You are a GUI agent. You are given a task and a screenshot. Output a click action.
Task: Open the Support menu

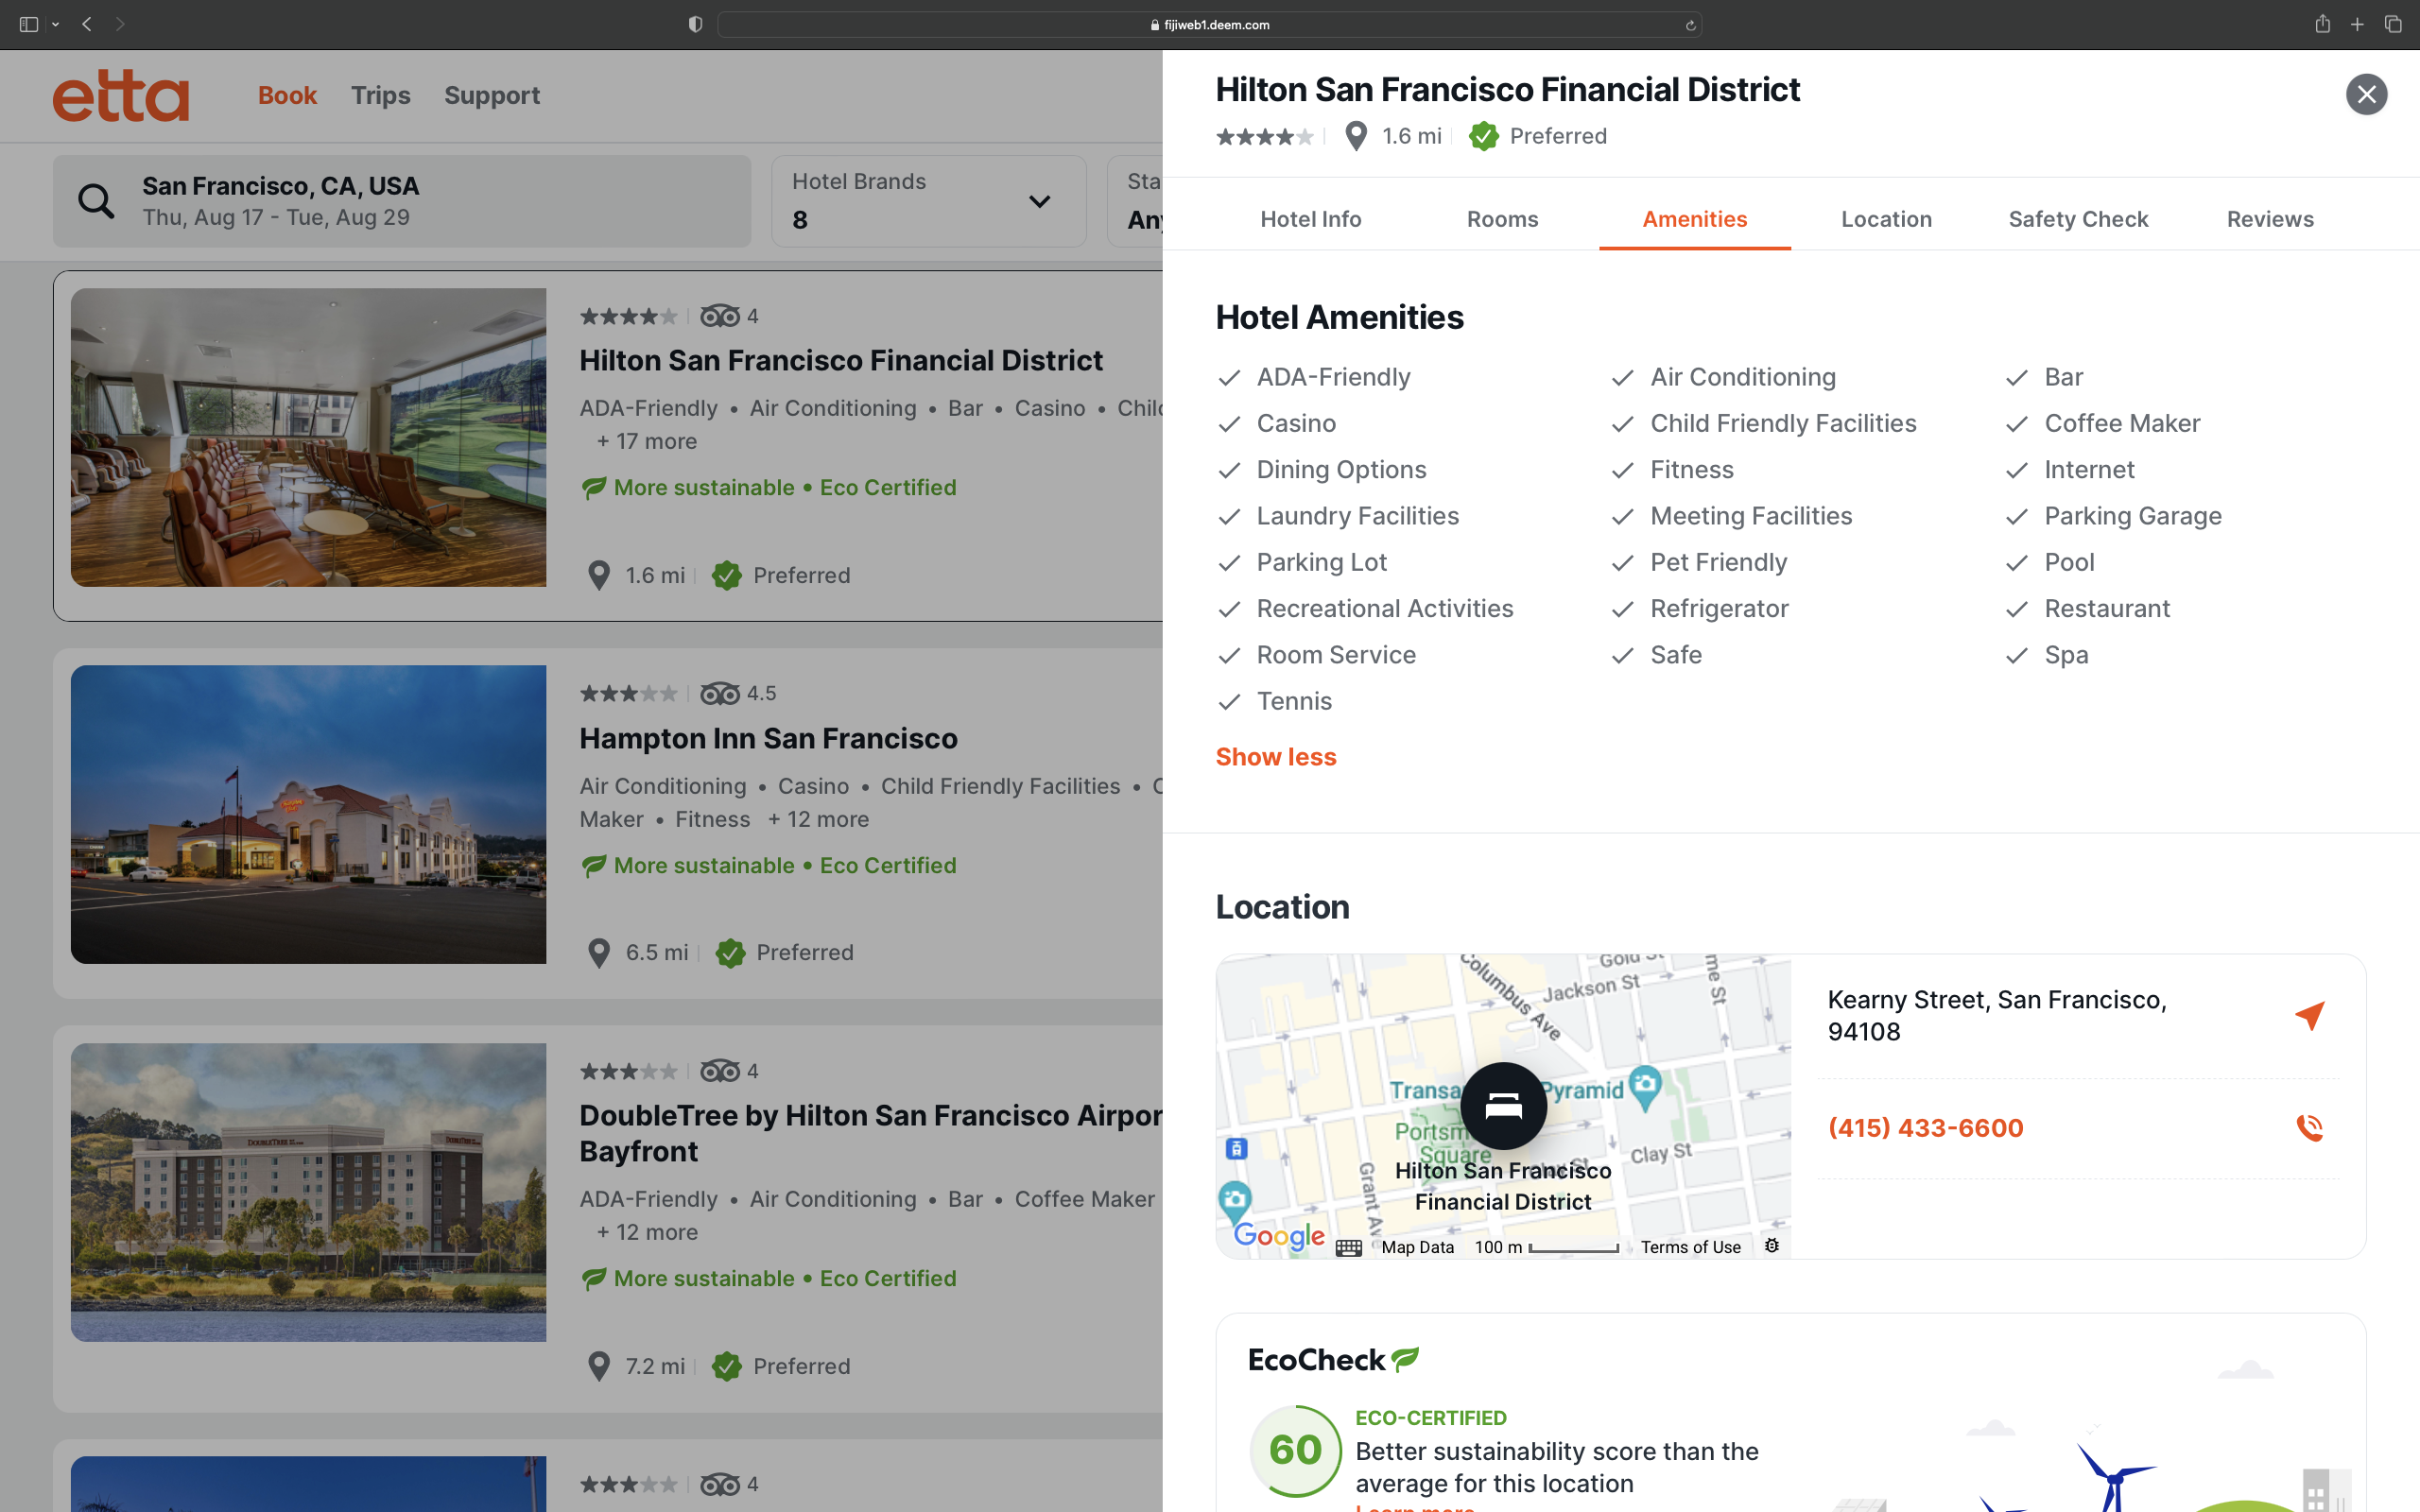pos(491,95)
